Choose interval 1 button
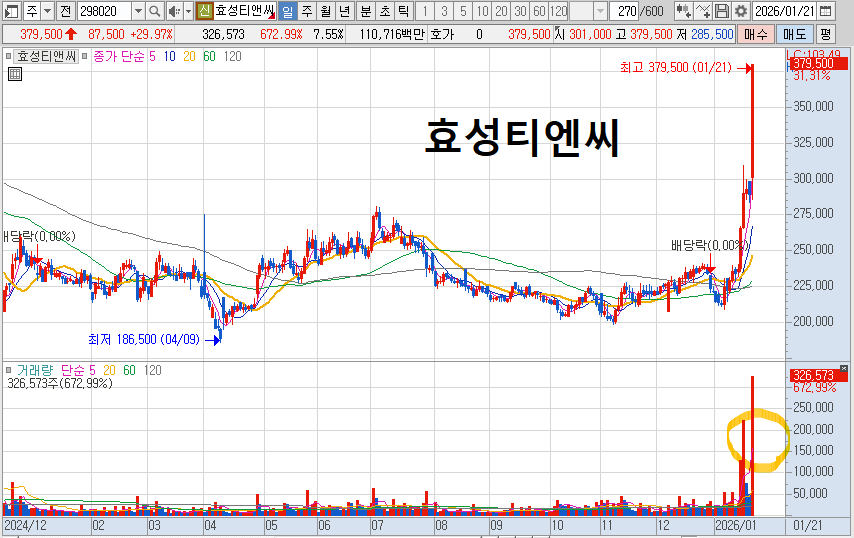Screen dimensions: 854x538 point(425,11)
